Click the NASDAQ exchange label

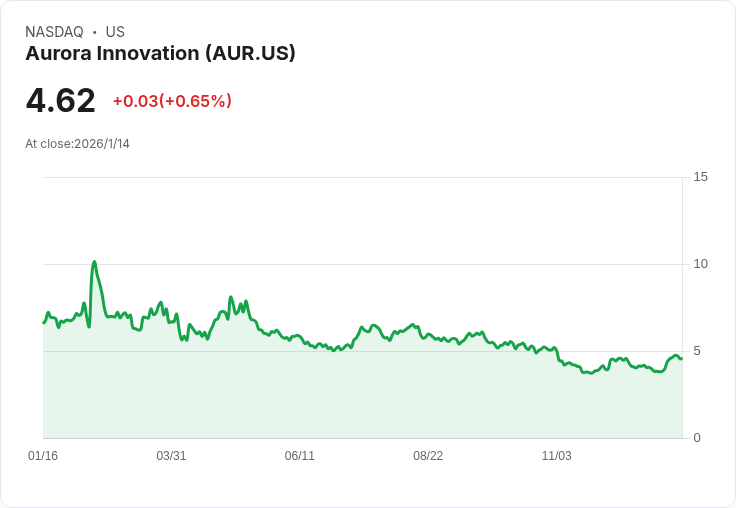tap(54, 32)
